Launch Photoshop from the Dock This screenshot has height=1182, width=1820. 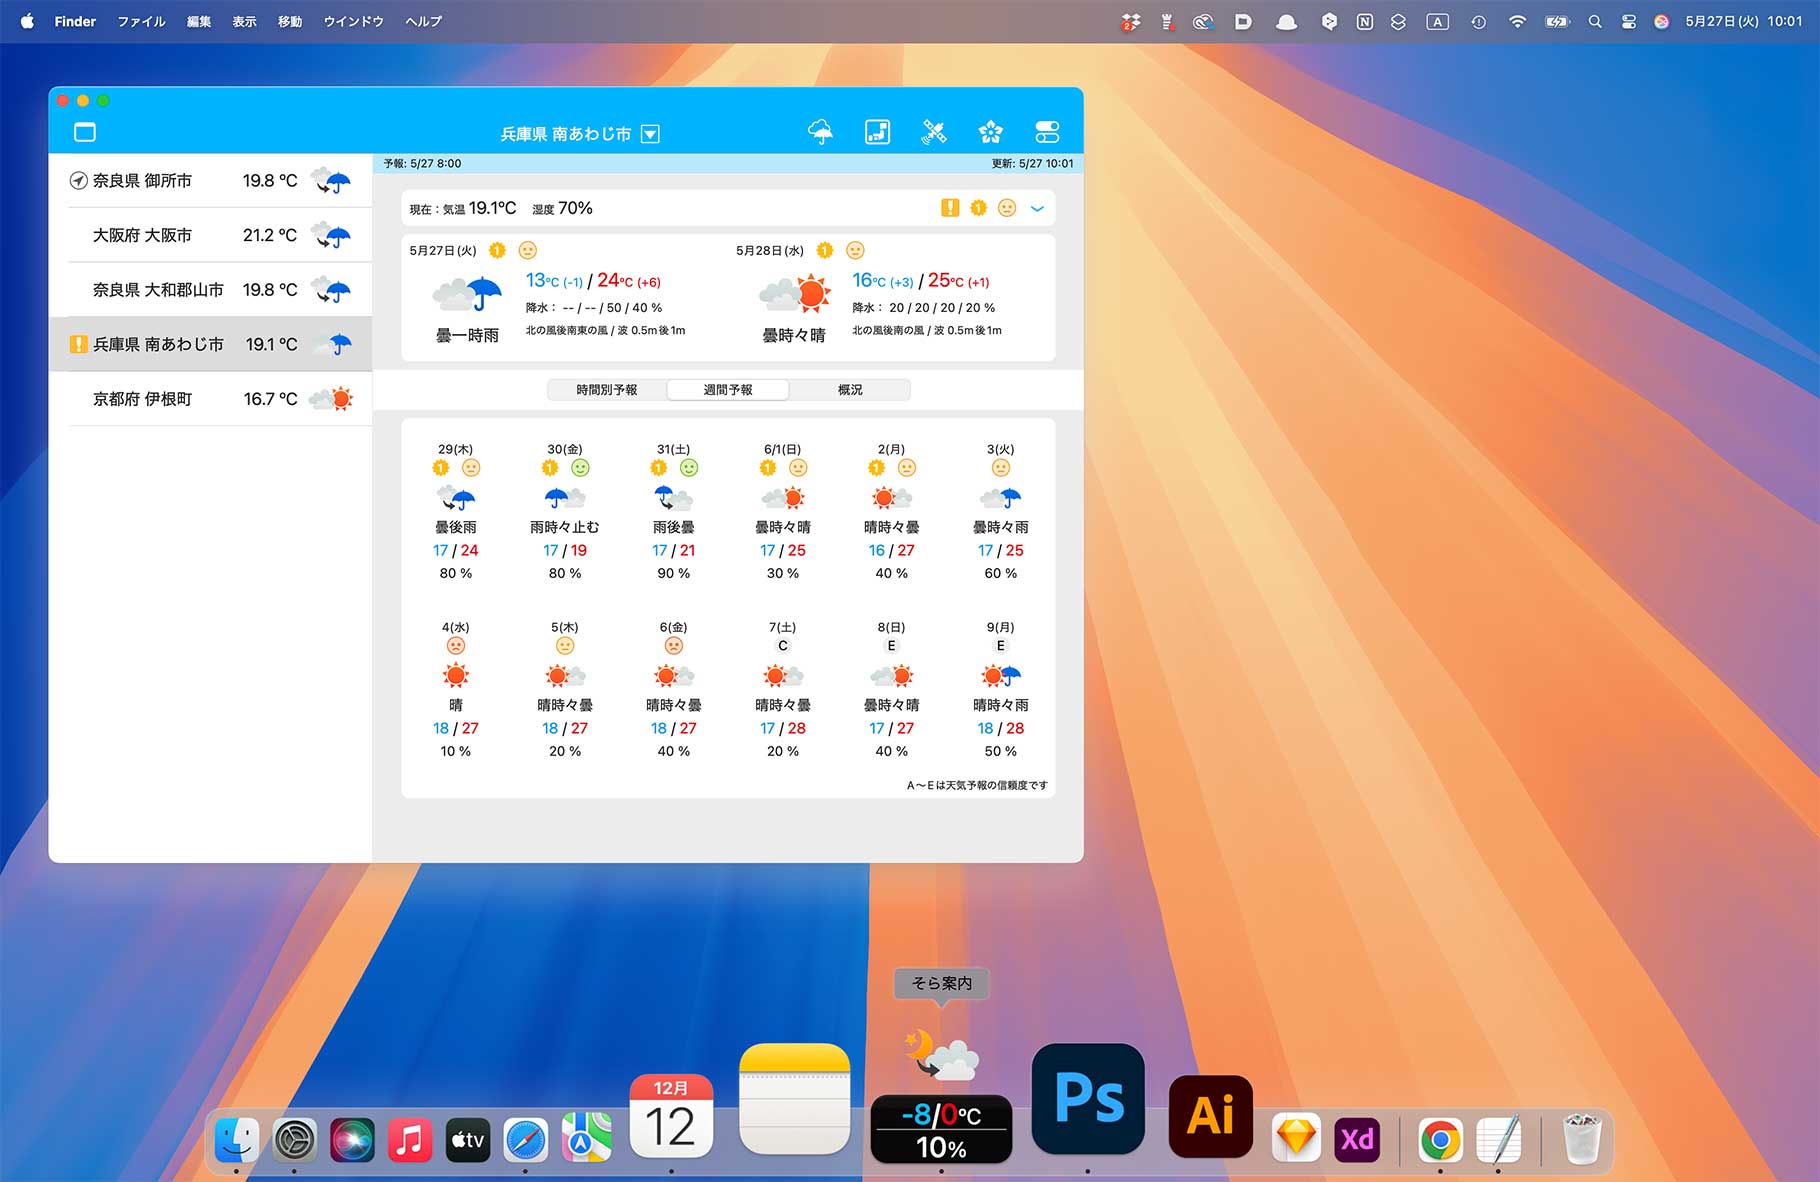pyautogui.click(x=1087, y=1100)
